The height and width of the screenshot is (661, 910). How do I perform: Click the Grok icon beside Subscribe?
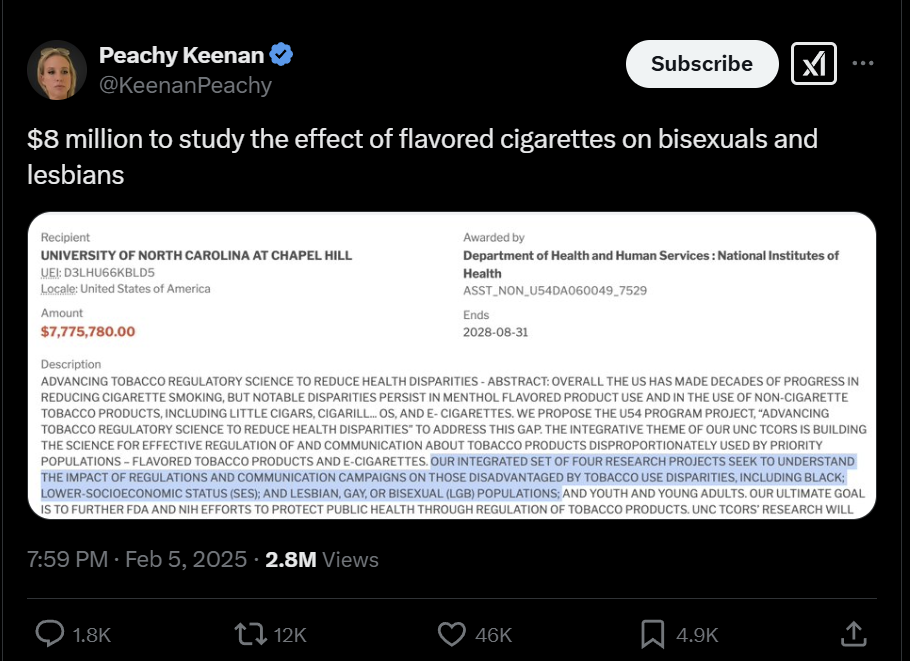pos(813,64)
